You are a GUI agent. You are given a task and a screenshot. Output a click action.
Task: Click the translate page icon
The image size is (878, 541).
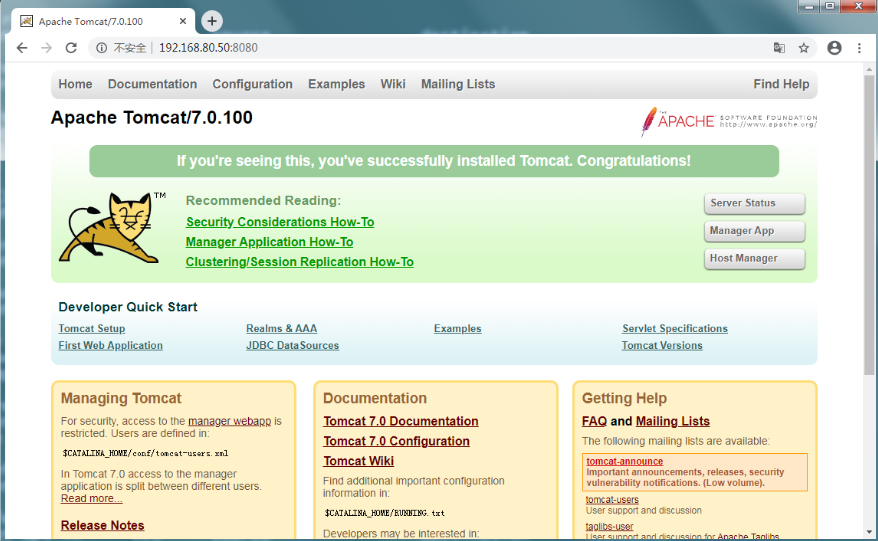779,47
